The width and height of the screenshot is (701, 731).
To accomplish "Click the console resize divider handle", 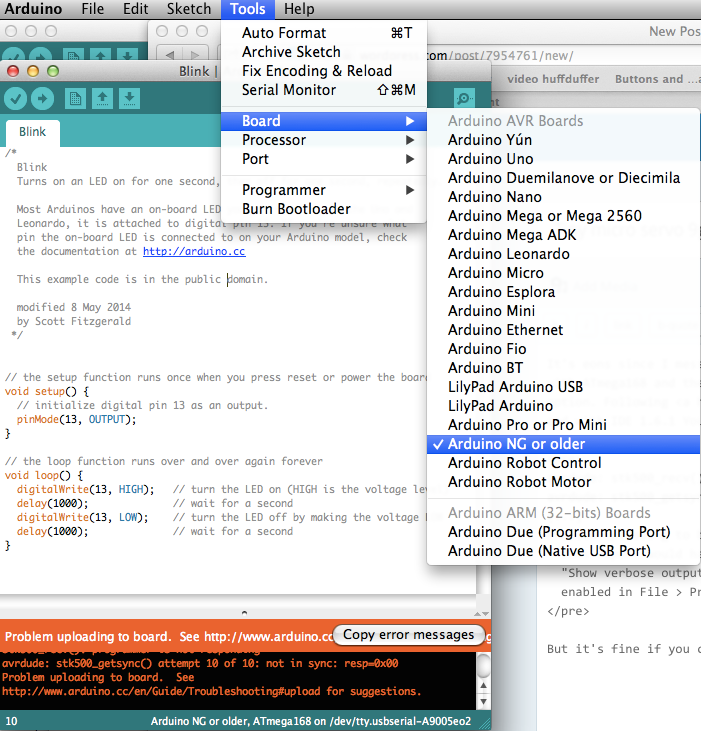I will tap(245, 613).
